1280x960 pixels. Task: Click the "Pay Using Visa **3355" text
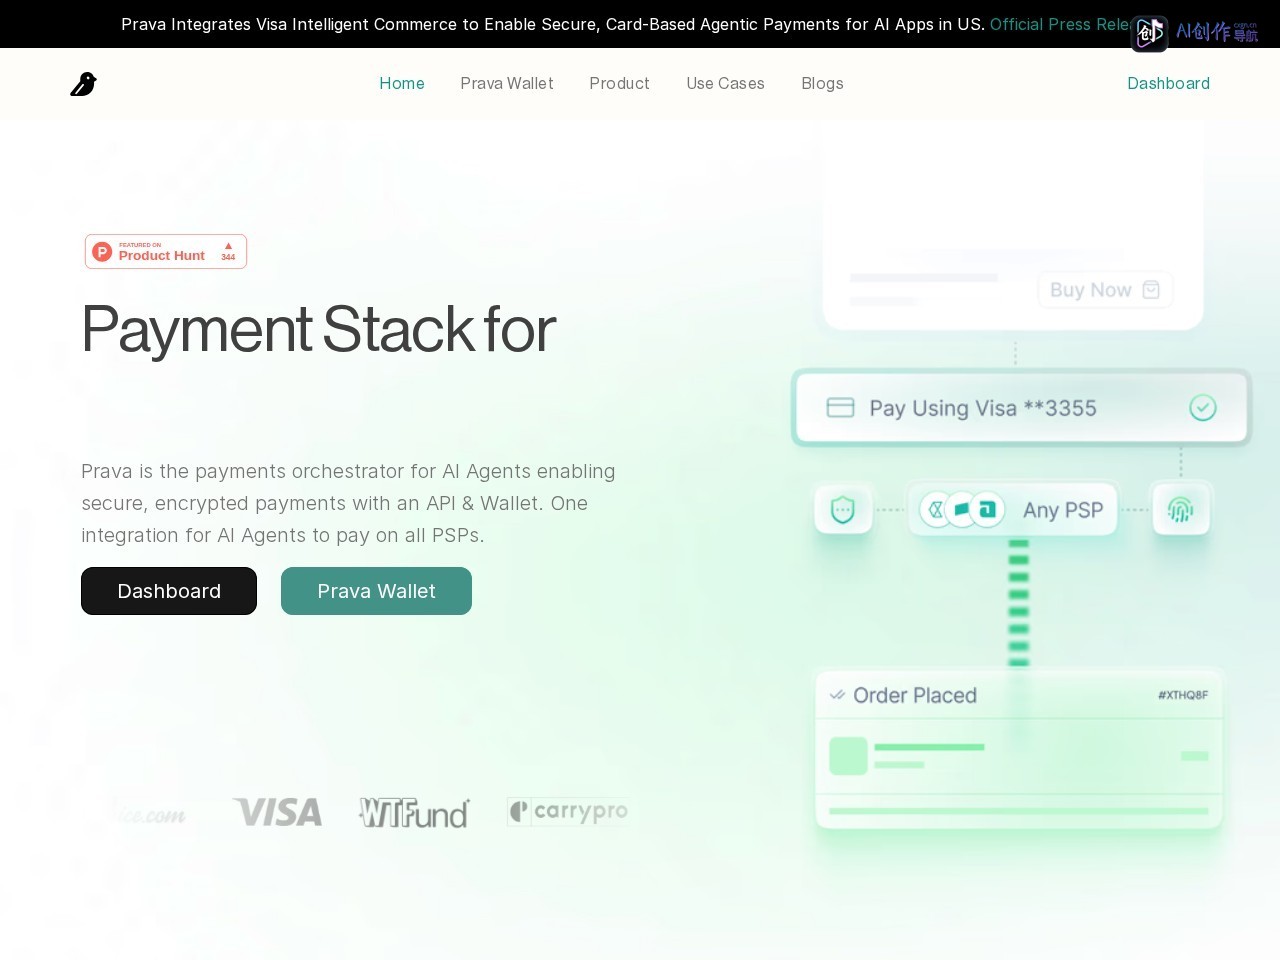click(983, 408)
